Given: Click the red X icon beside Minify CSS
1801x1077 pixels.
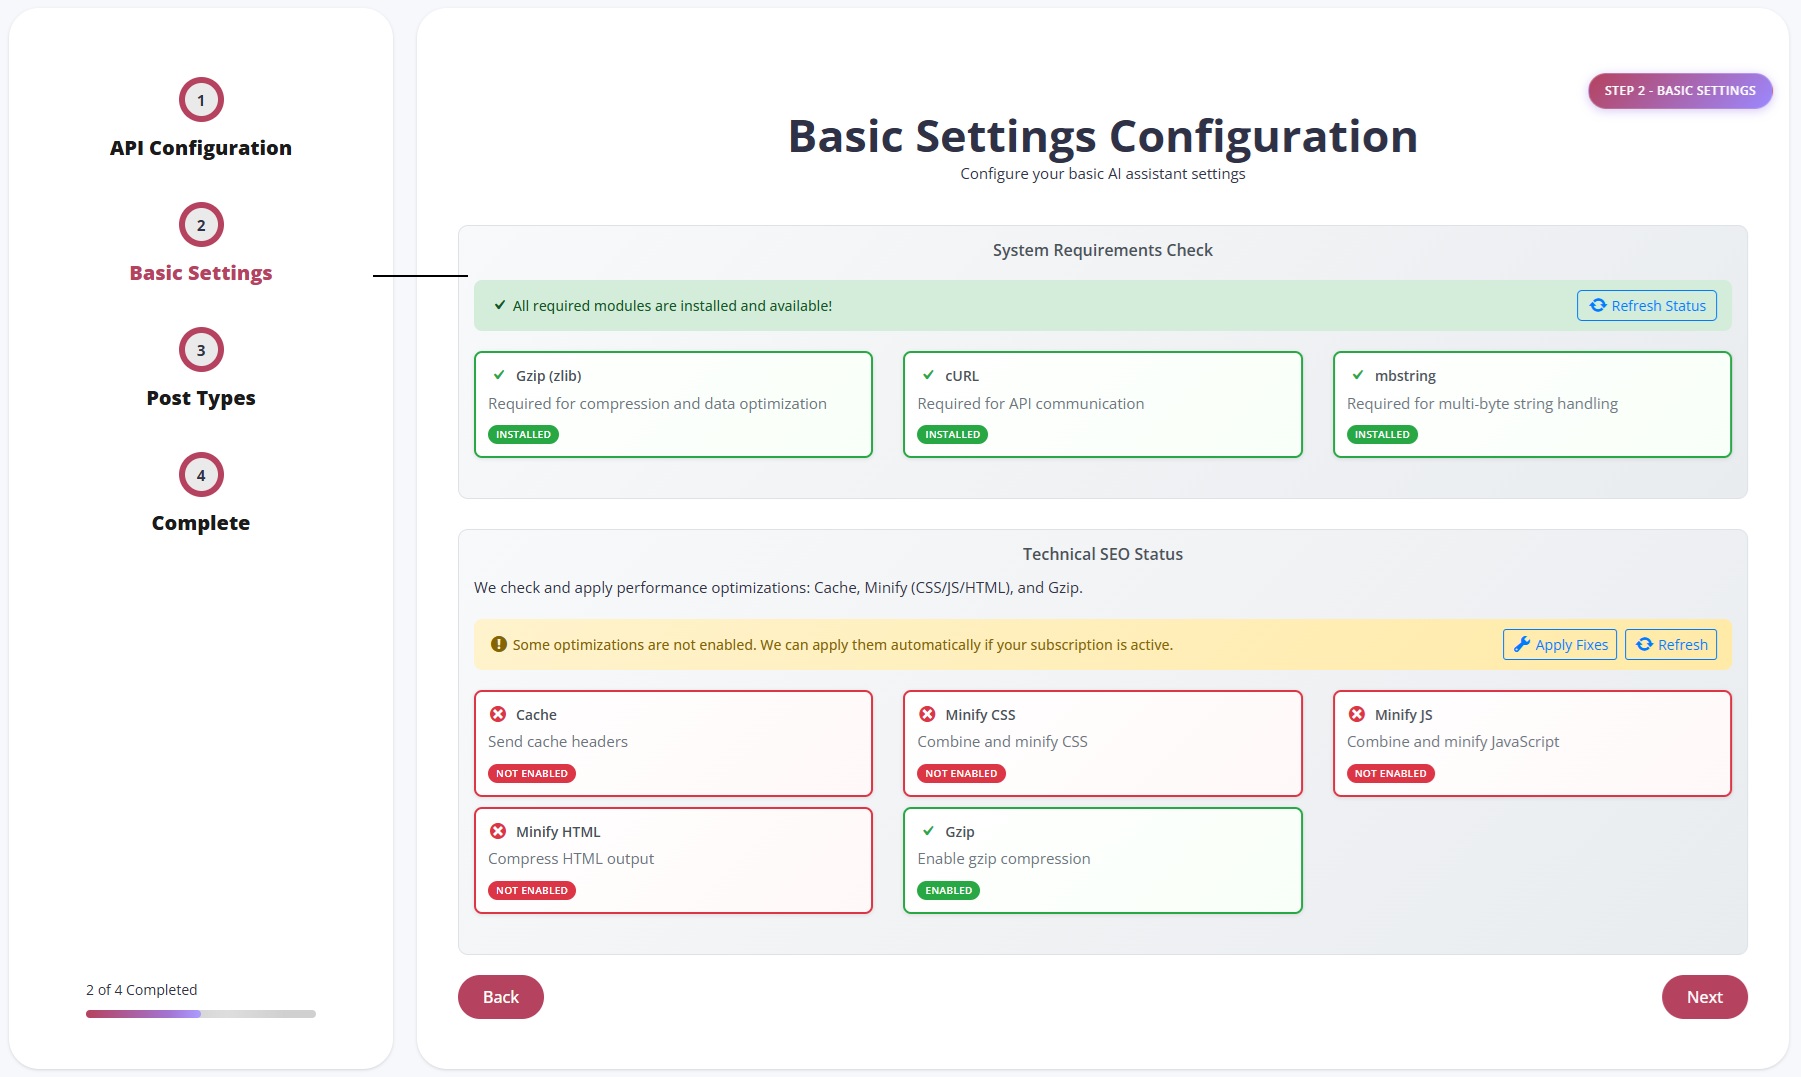Looking at the screenshot, I should 927,714.
